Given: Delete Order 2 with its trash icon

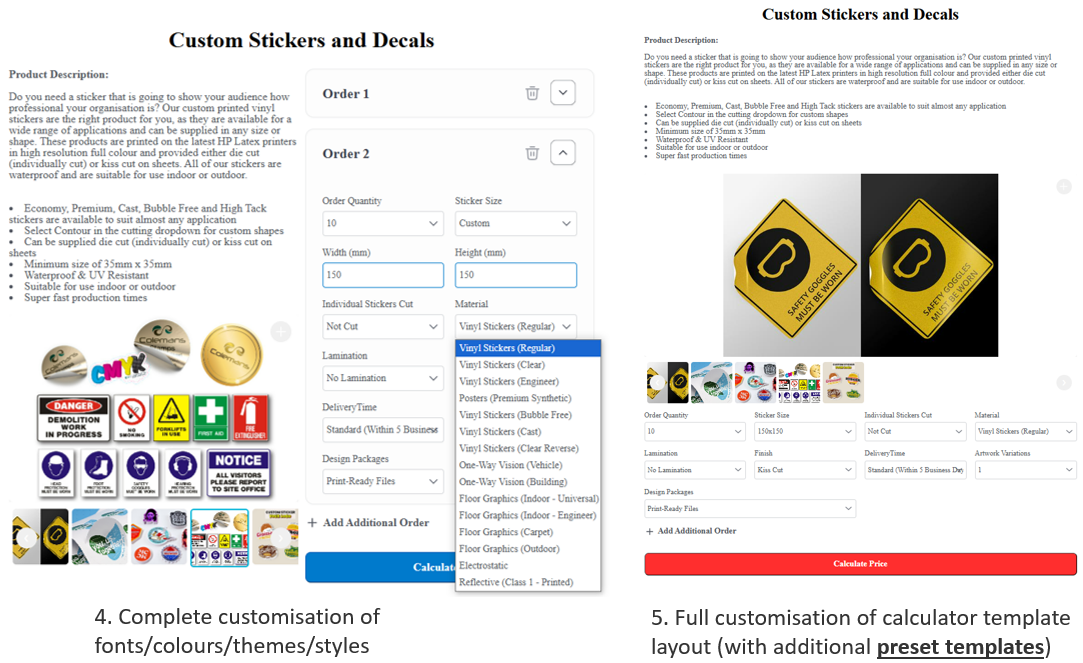Looking at the screenshot, I should tap(532, 153).
